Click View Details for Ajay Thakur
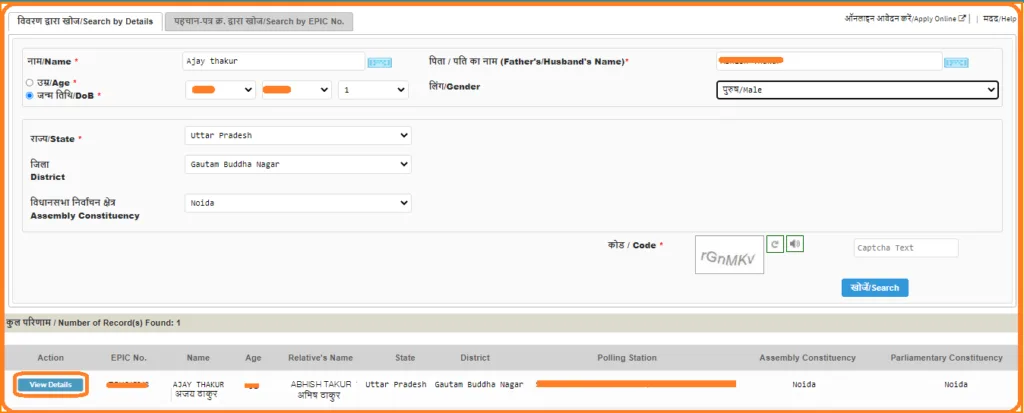This screenshot has height=413, width=1024. (x=51, y=385)
